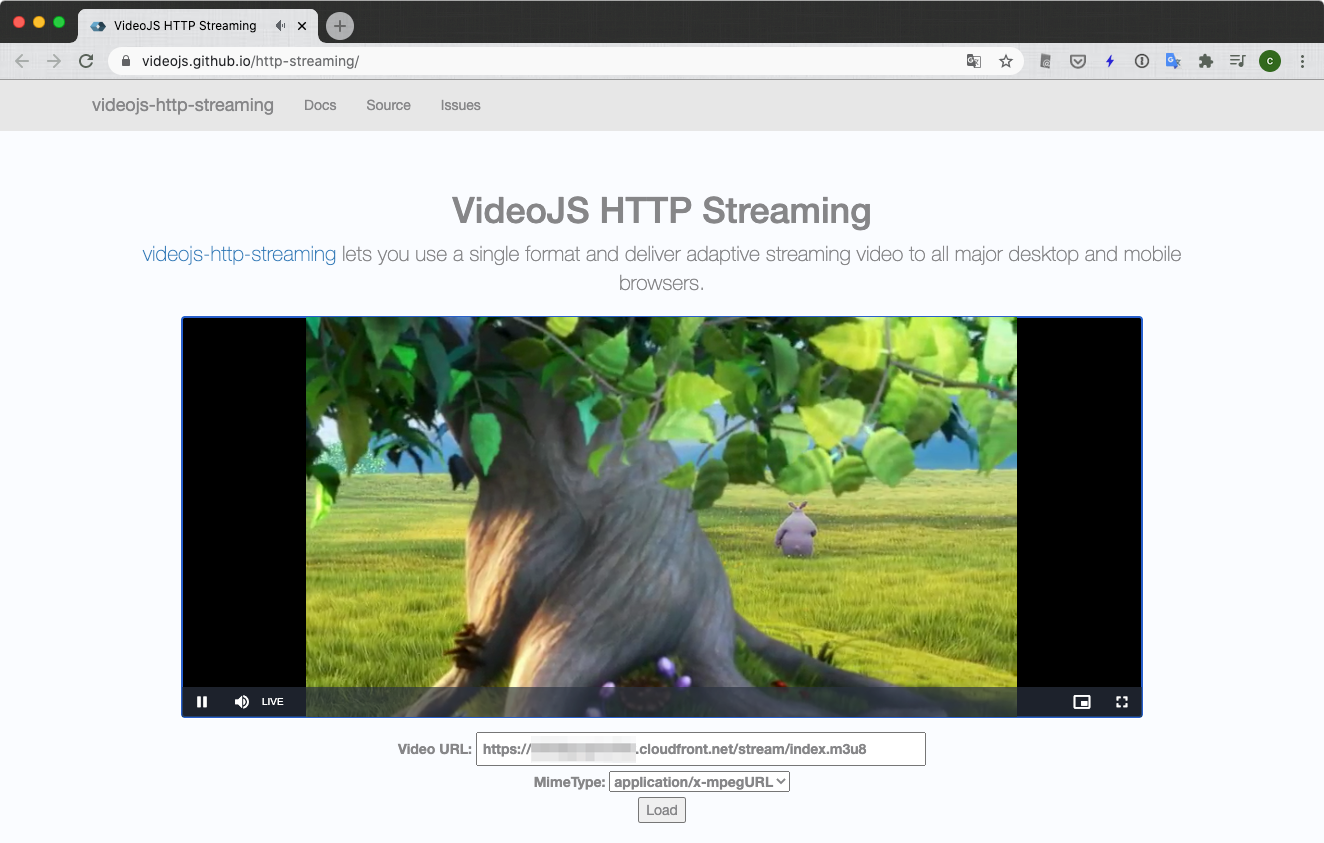
Task: Open the Issues navigation link
Action: (461, 105)
